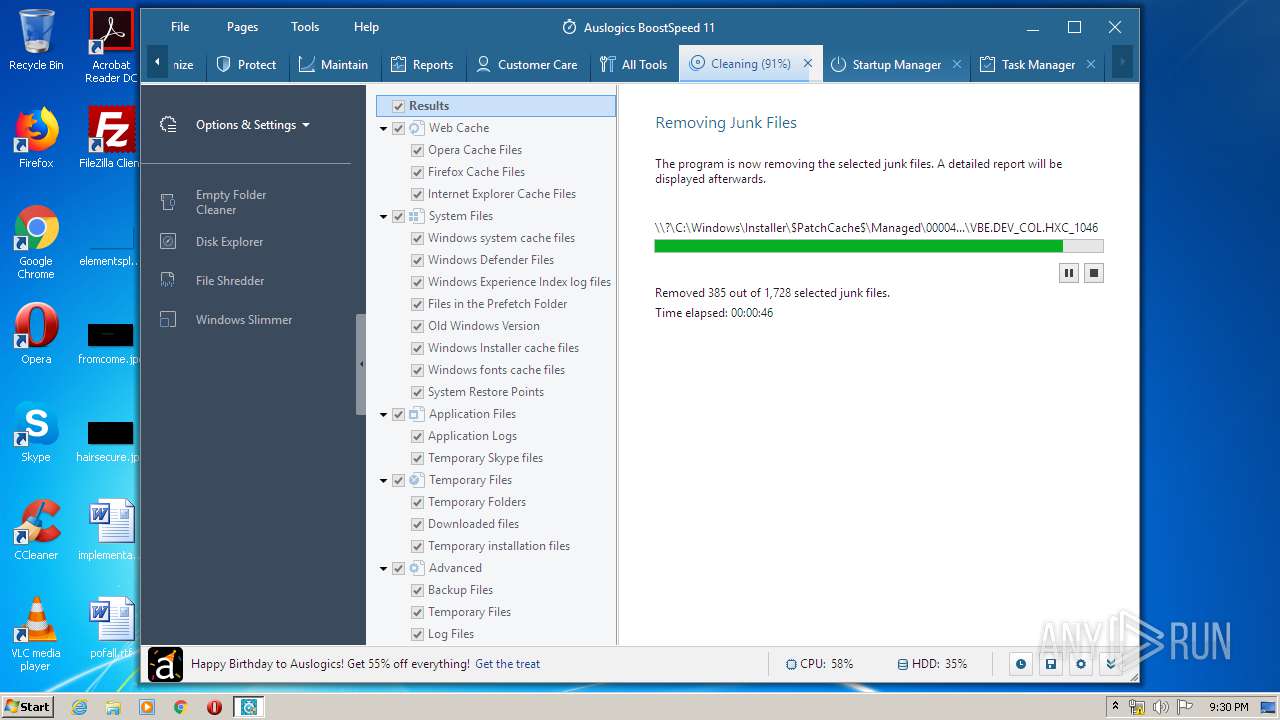The width and height of the screenshot is (1280, 720).
Task: Collapse the Web Cache group
Action: (x=383, y=128)
